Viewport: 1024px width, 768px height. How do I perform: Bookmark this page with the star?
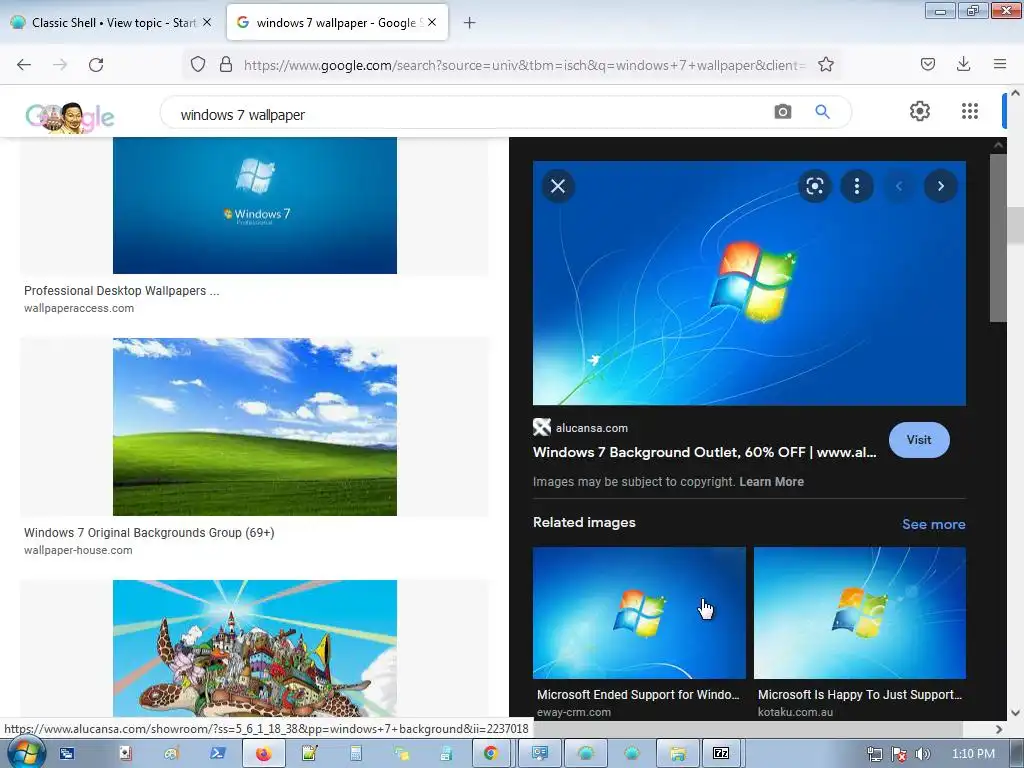826,65
